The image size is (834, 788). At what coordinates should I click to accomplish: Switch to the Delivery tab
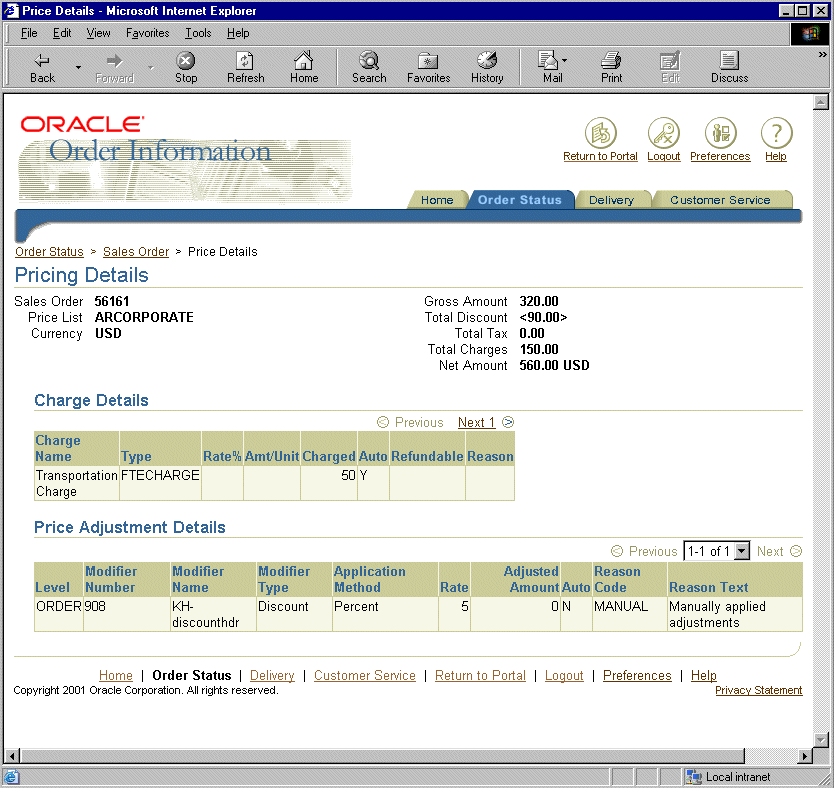611,200
